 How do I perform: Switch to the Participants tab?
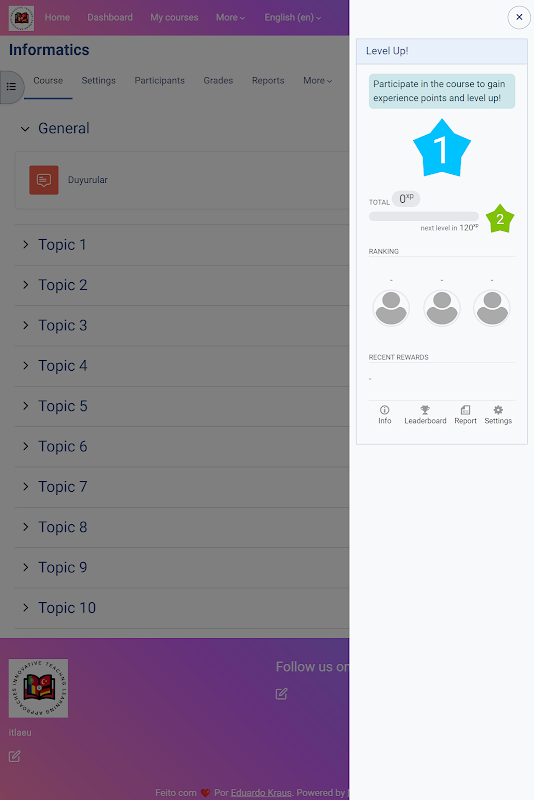pos(160,81)
